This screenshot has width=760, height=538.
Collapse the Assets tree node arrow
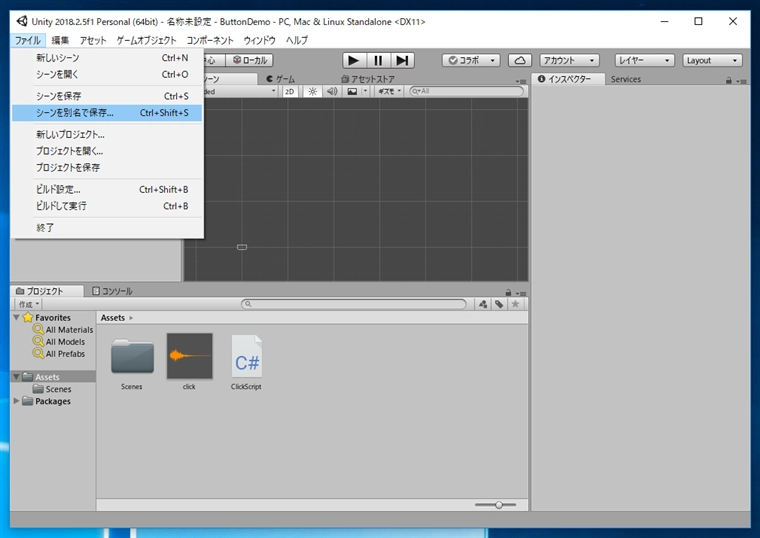pyautogui.click(x=16, y=377)
